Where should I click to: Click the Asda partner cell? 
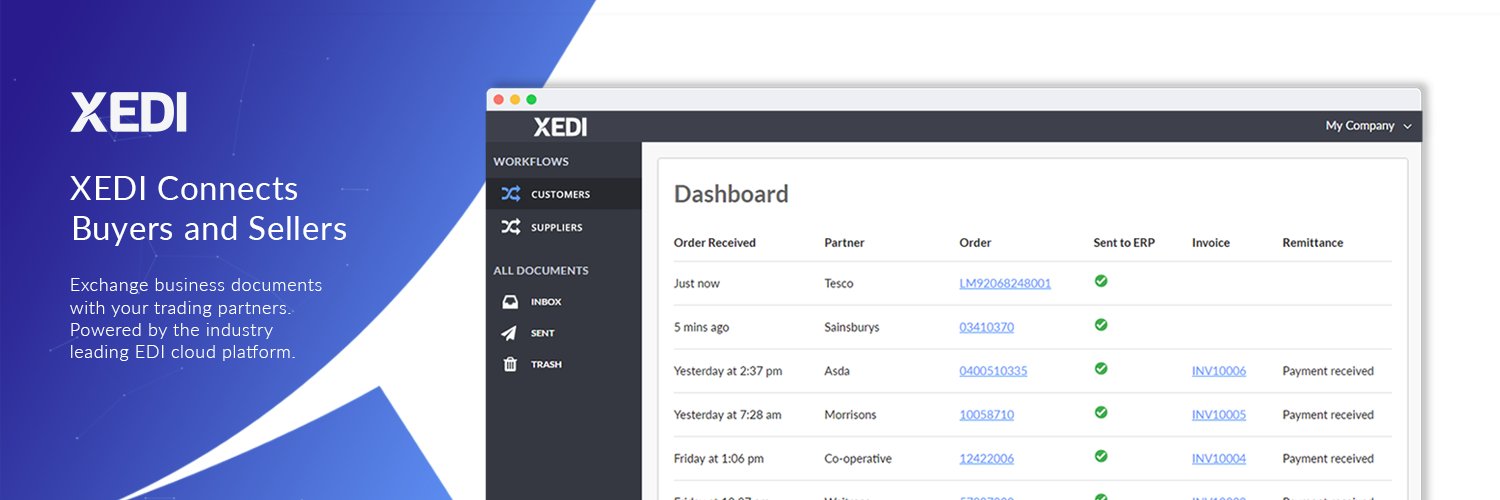click(x=837, y=371)
